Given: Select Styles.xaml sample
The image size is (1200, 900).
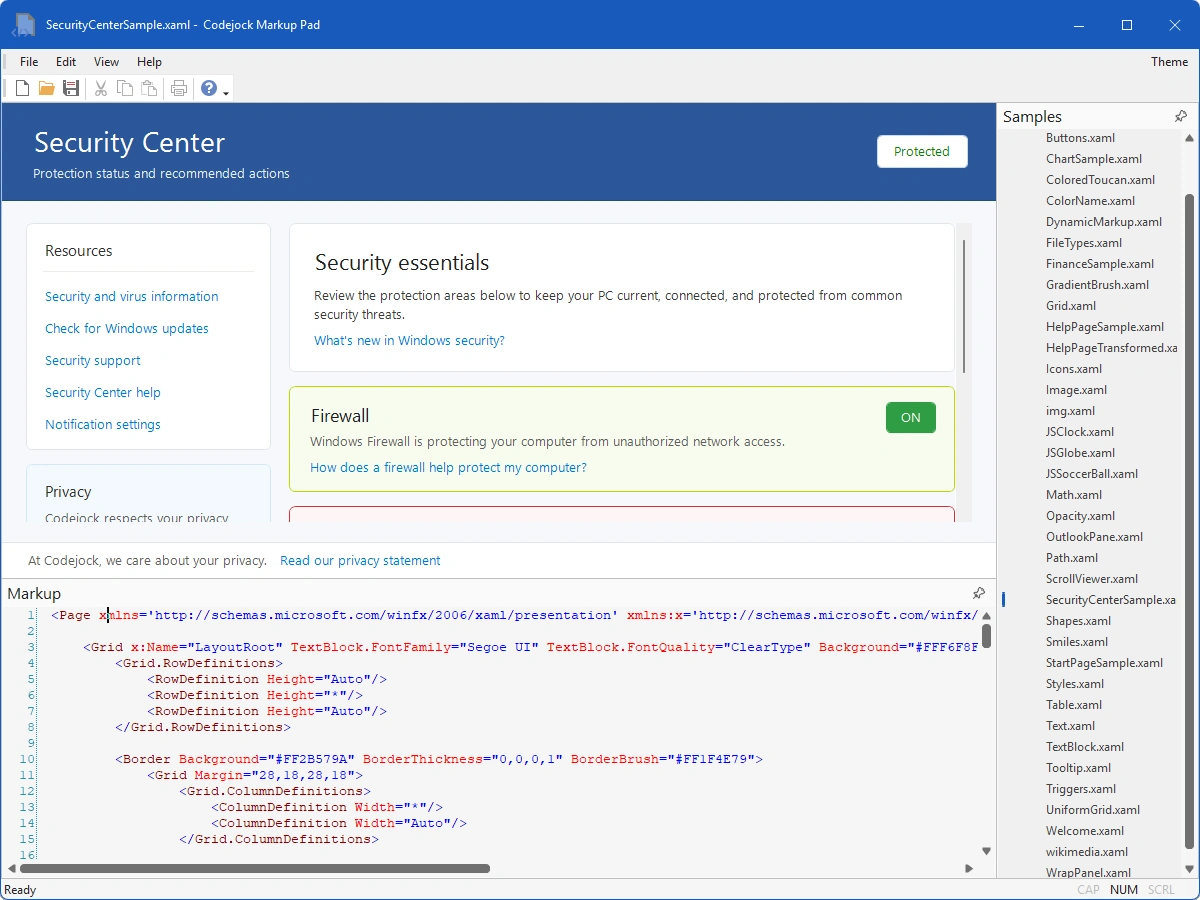Looking at the screenshot, I should point(1075,684).
